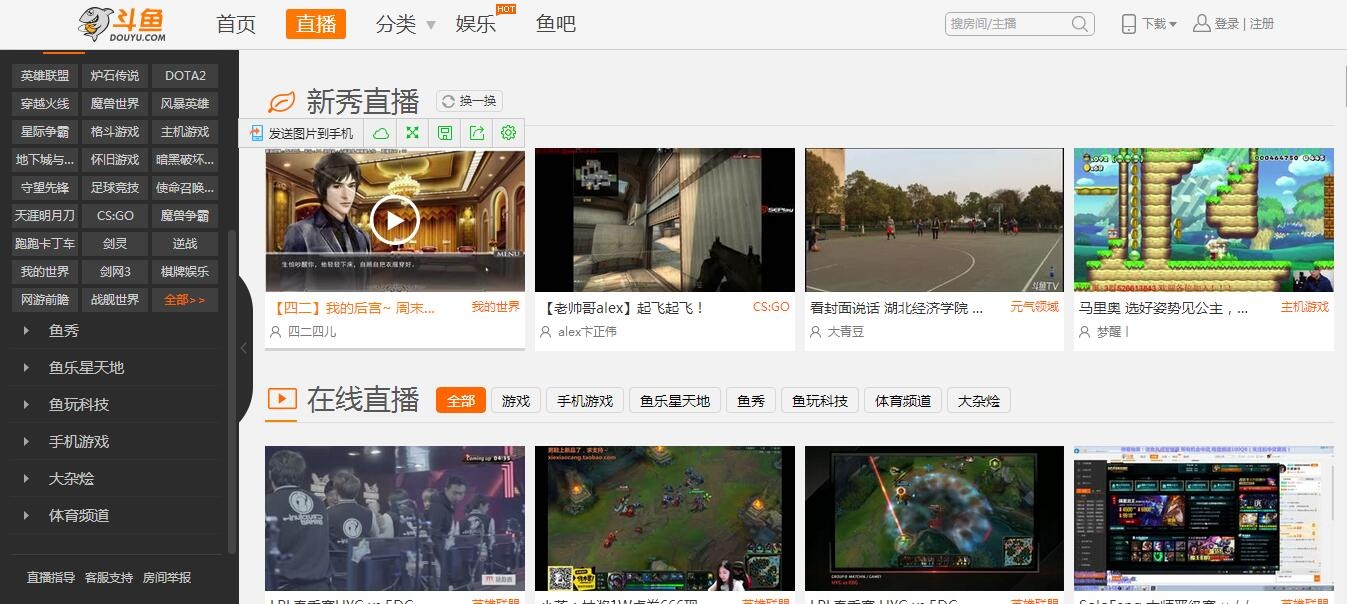
Task: Click stream title 【四二】我的后宫~ 周末
Action: tap(354, 308)
